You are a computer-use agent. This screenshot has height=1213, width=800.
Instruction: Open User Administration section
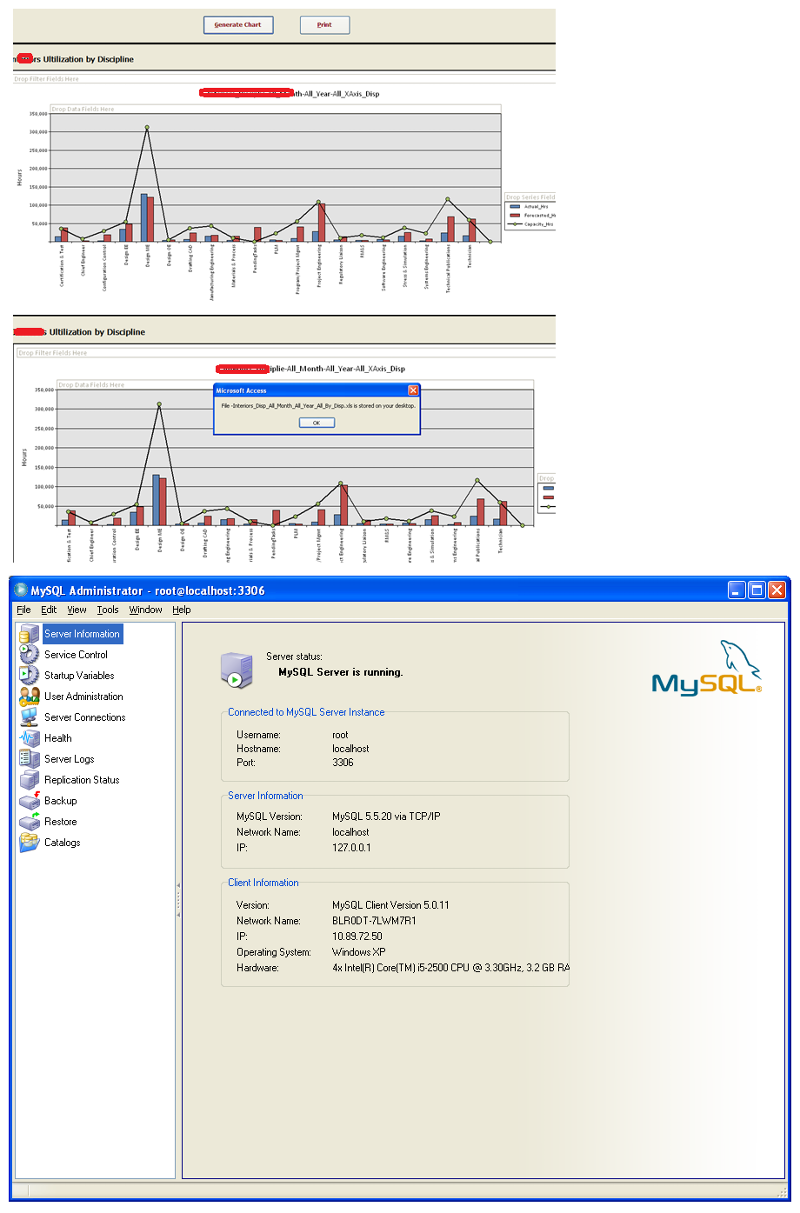[x=83, y=697]
